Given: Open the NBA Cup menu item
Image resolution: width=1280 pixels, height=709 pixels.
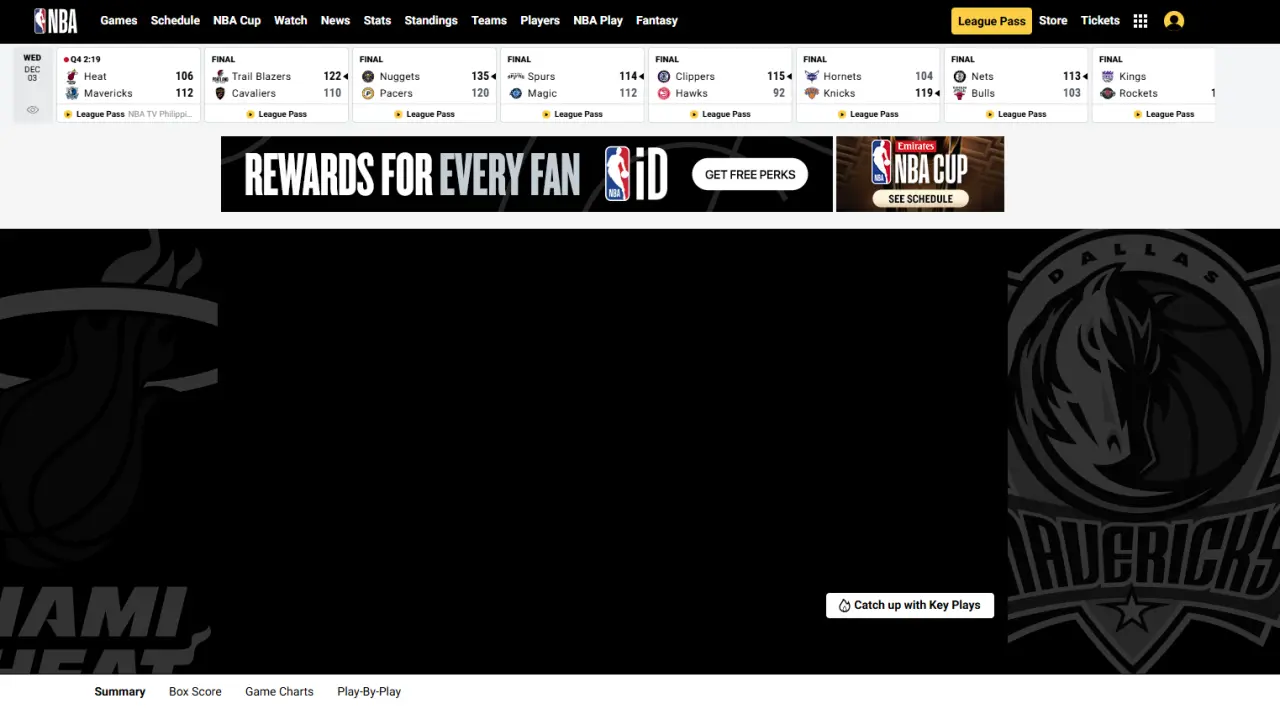Looking at the screenshot, I should click(x=237, y=21).
